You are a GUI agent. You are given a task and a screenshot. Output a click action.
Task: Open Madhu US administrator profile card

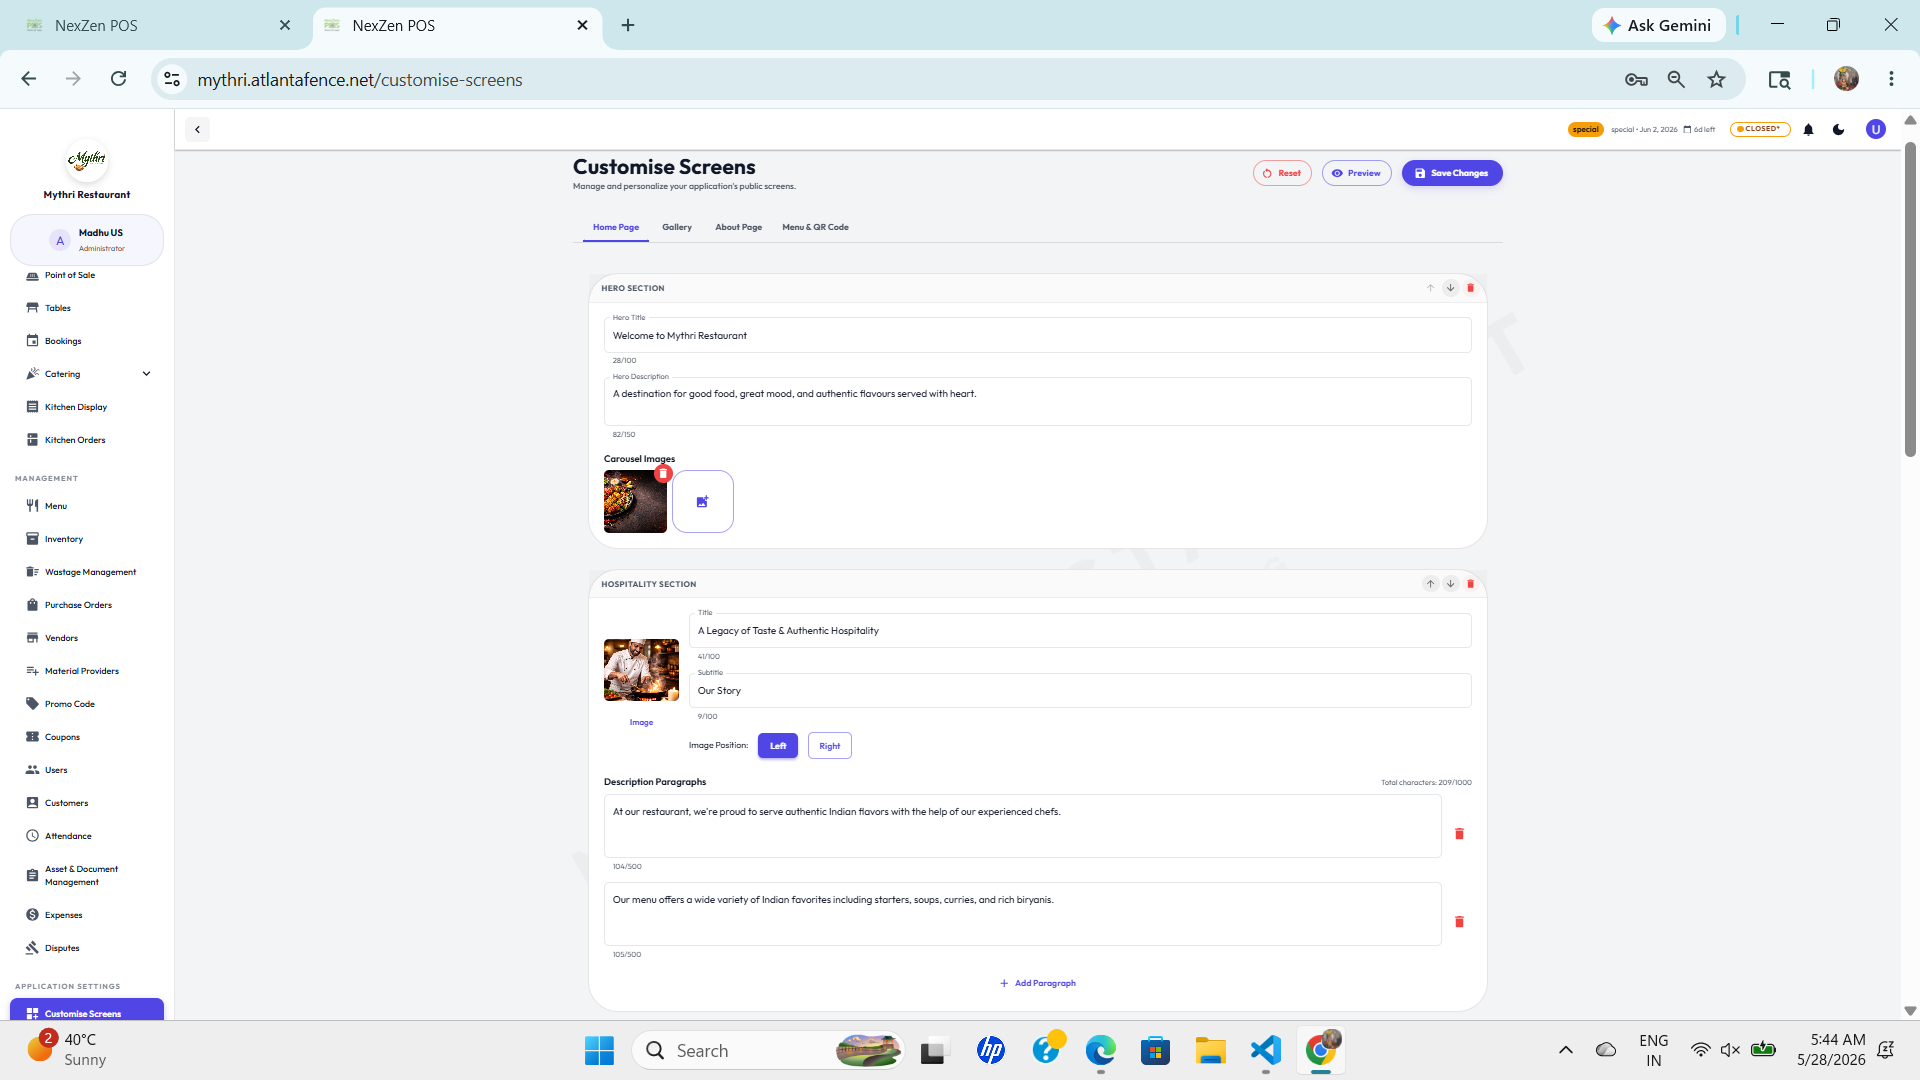[x=87, y=240]
